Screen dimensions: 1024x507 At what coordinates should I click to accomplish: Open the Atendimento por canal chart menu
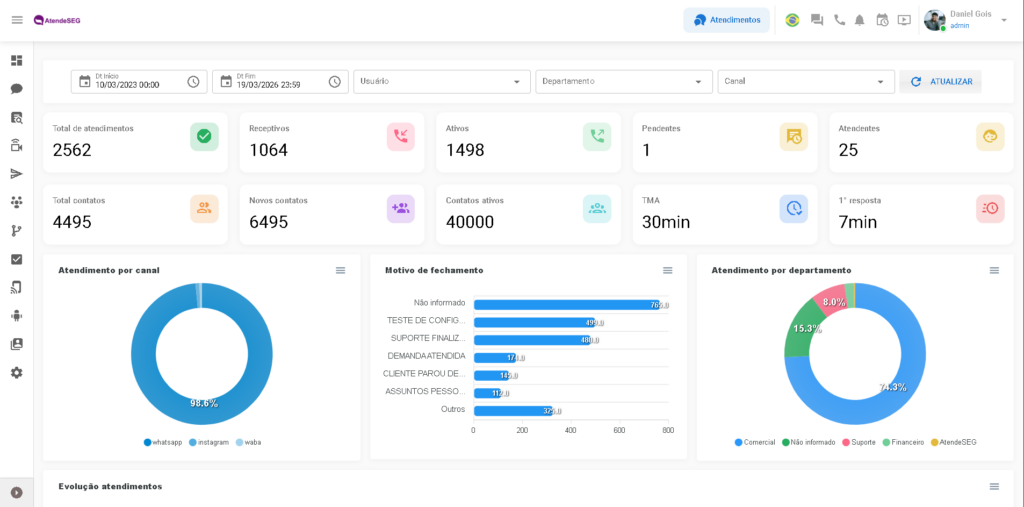tap(340, 270)
